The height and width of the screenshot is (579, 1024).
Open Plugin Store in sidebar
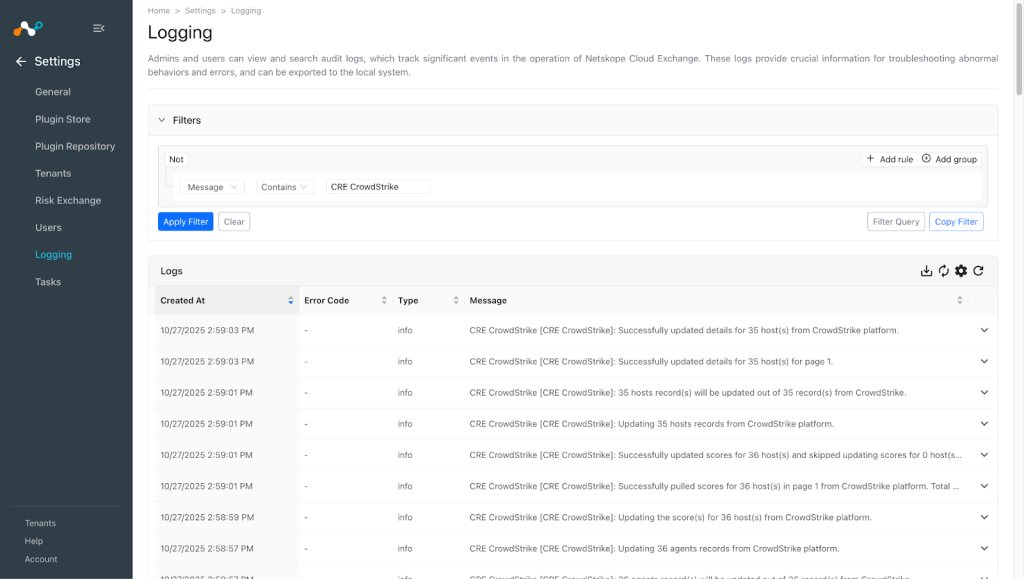tap(63, 119)
